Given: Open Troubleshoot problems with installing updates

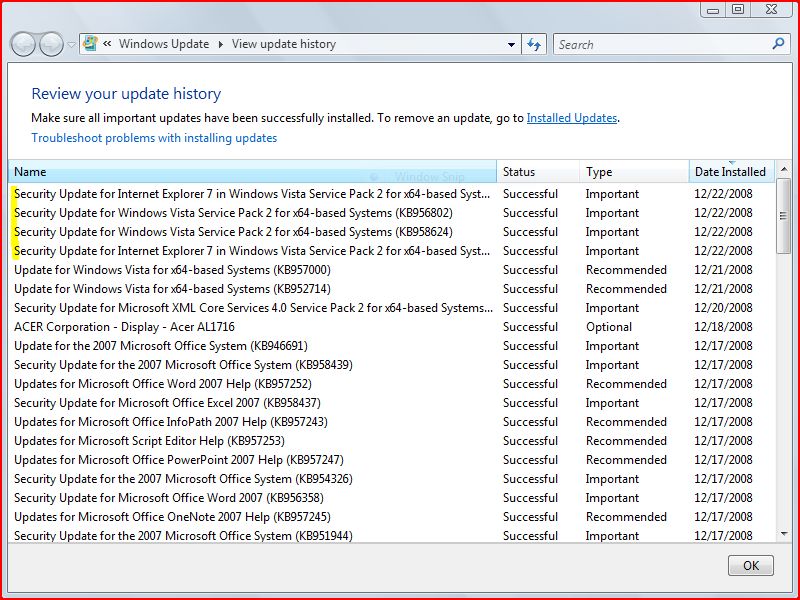Looking at the screenshot, I should [x=154, y=138].
